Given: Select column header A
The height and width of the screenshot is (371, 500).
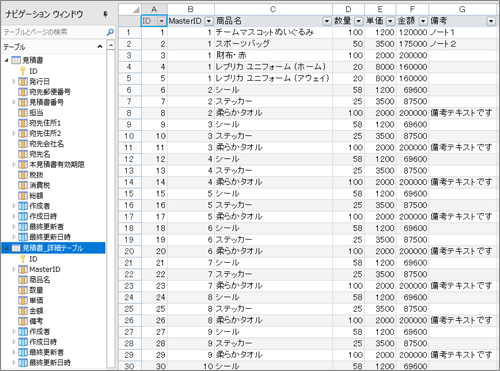Looking at the screenshot, I should pos(154,9).
